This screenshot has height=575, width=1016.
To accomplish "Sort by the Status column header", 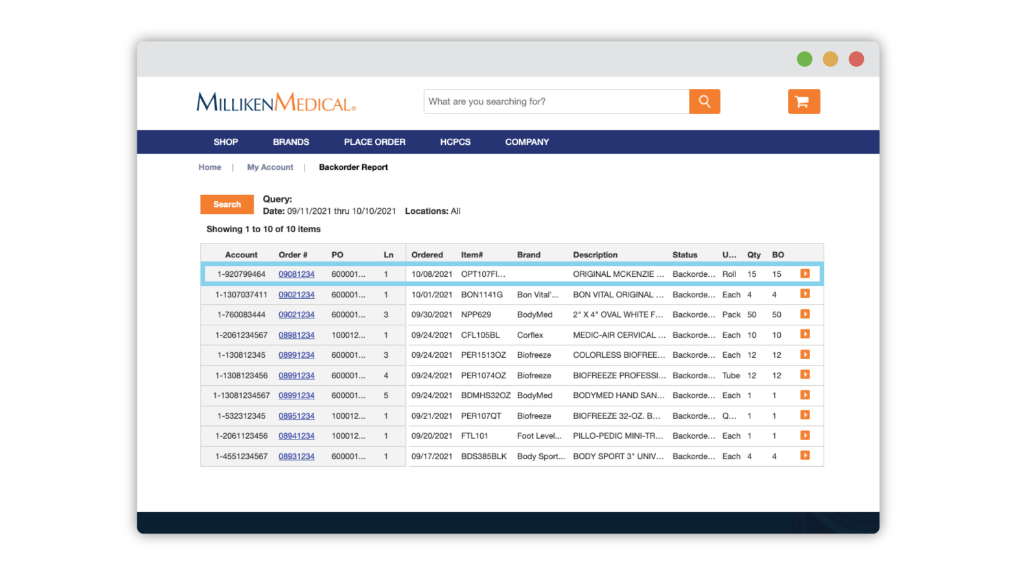I will coord(684,255).
